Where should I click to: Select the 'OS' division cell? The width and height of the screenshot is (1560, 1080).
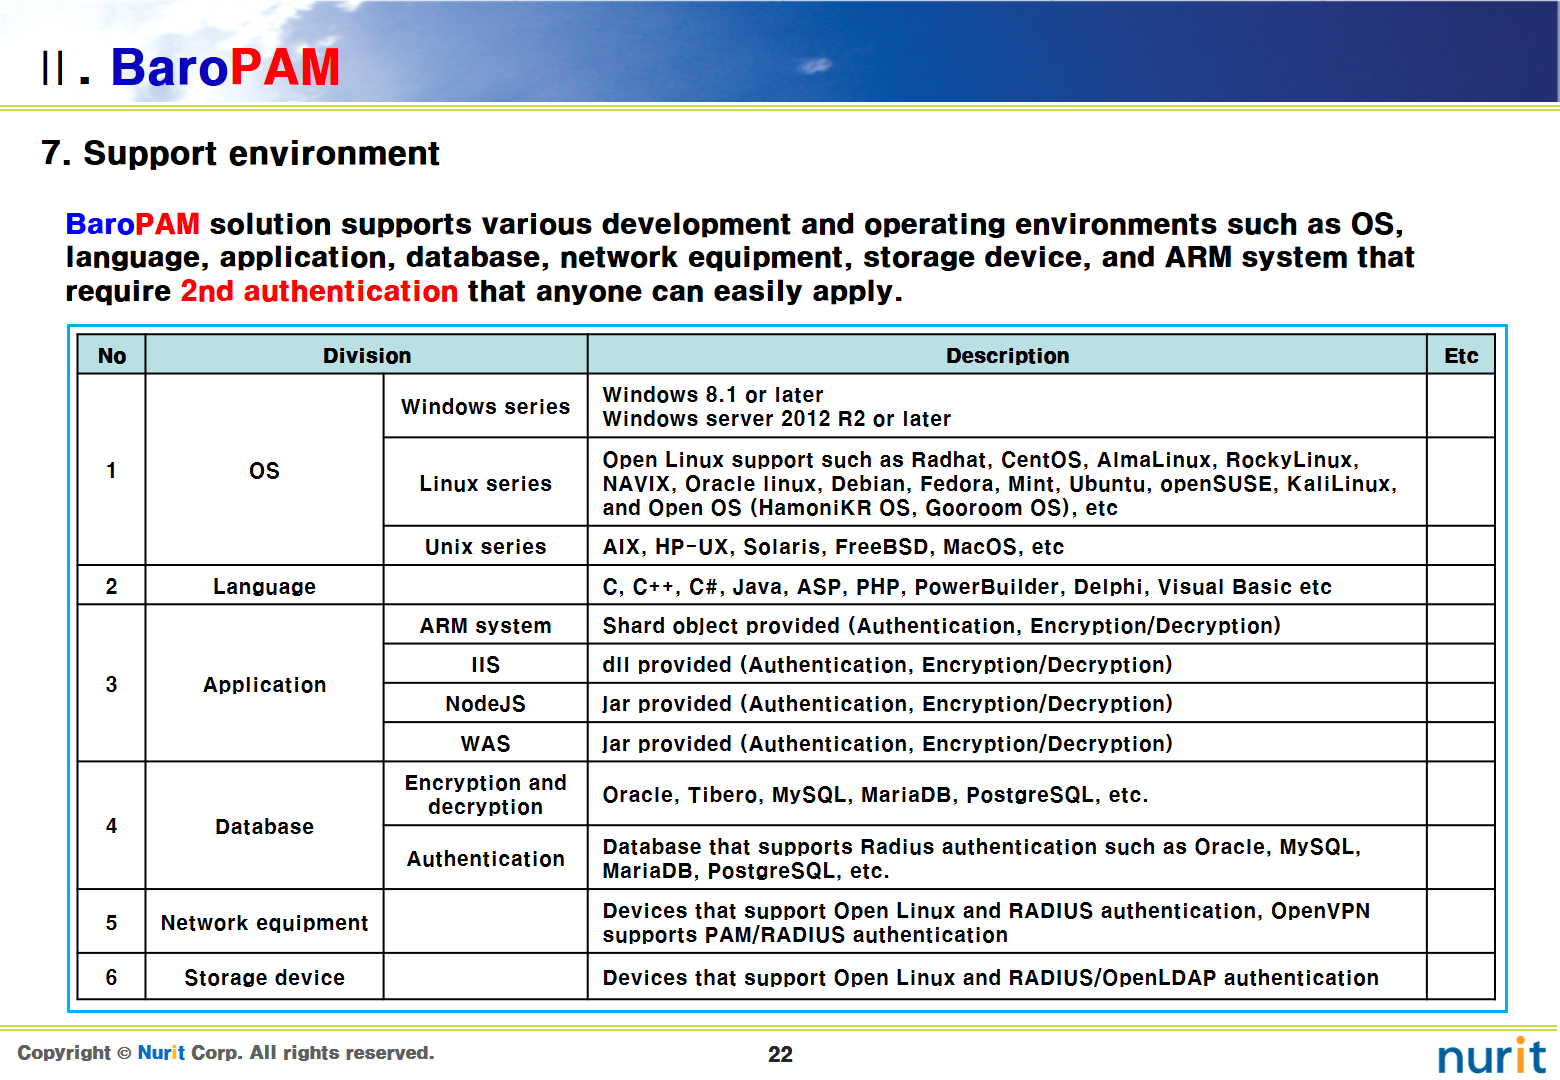coord(264,470)
